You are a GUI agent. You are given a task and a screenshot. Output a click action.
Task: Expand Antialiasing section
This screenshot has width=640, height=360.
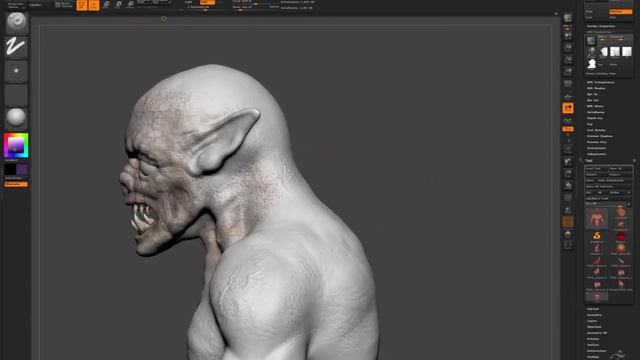(596, 112)
